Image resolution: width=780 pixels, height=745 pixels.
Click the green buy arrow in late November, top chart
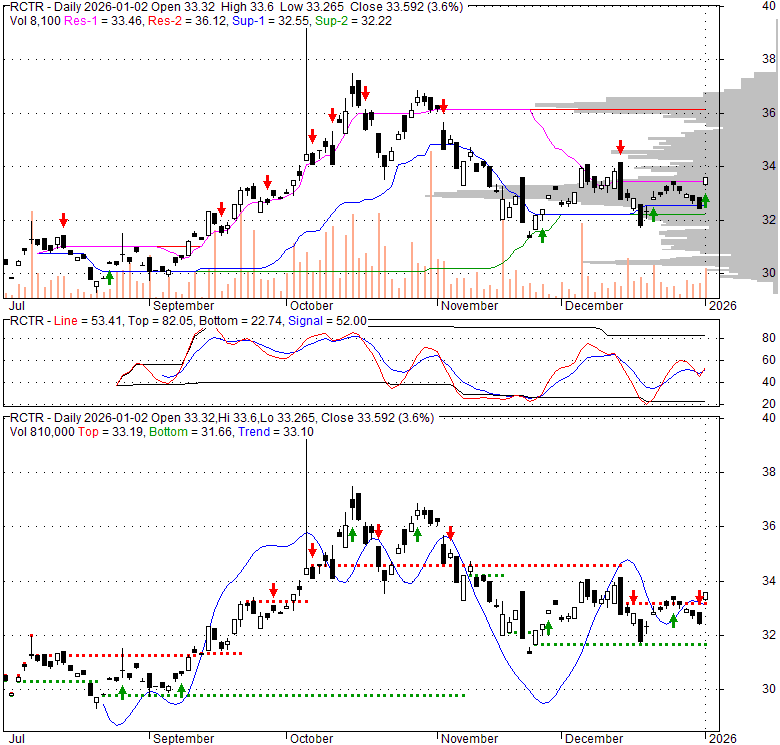coord(542,235)
